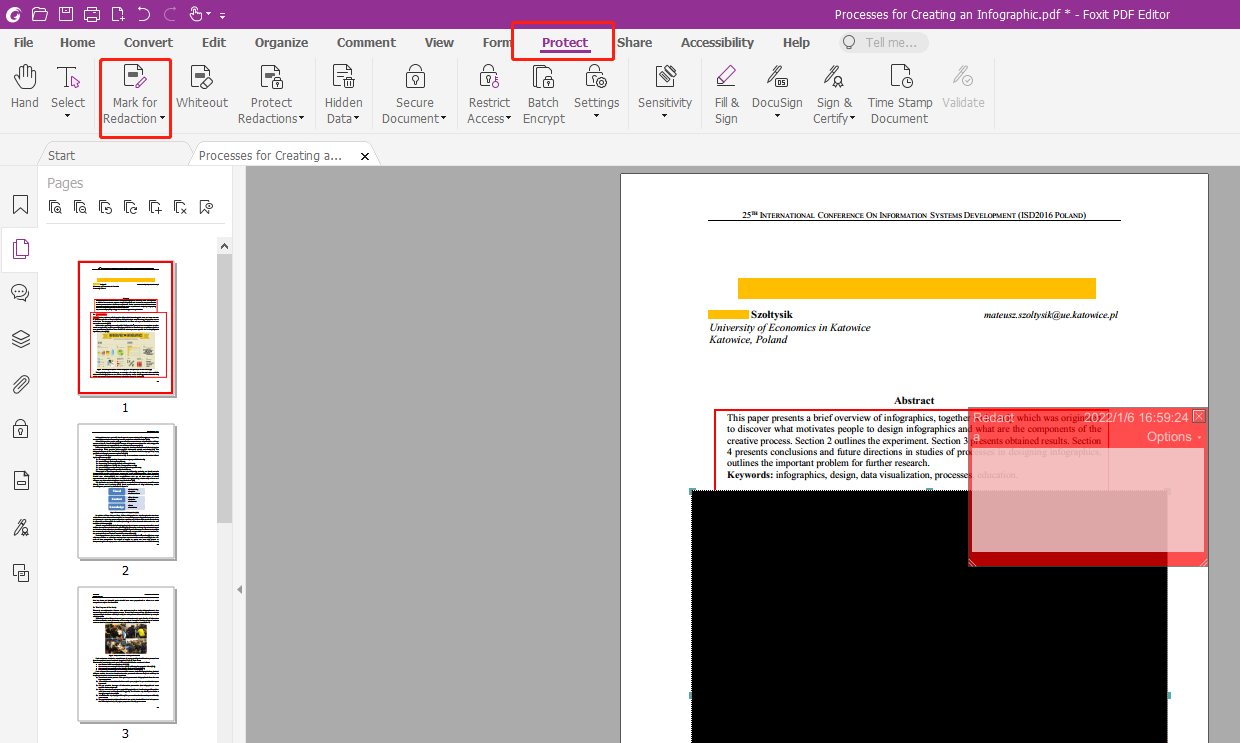Screen dimensions: 1240x743
Task: Show the Layers side panel
Action: click(x=20, y=339)
